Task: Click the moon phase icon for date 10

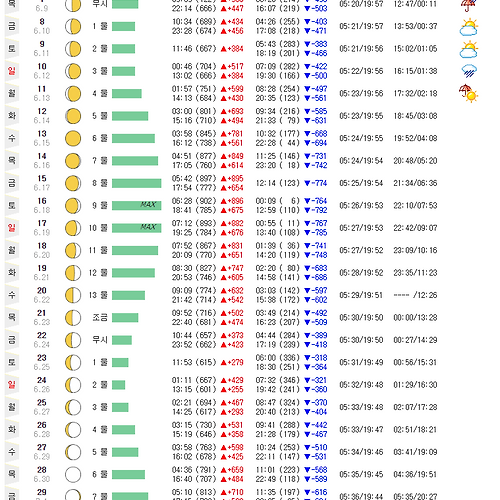Action: pyautogui.click(x=73, y=71)
